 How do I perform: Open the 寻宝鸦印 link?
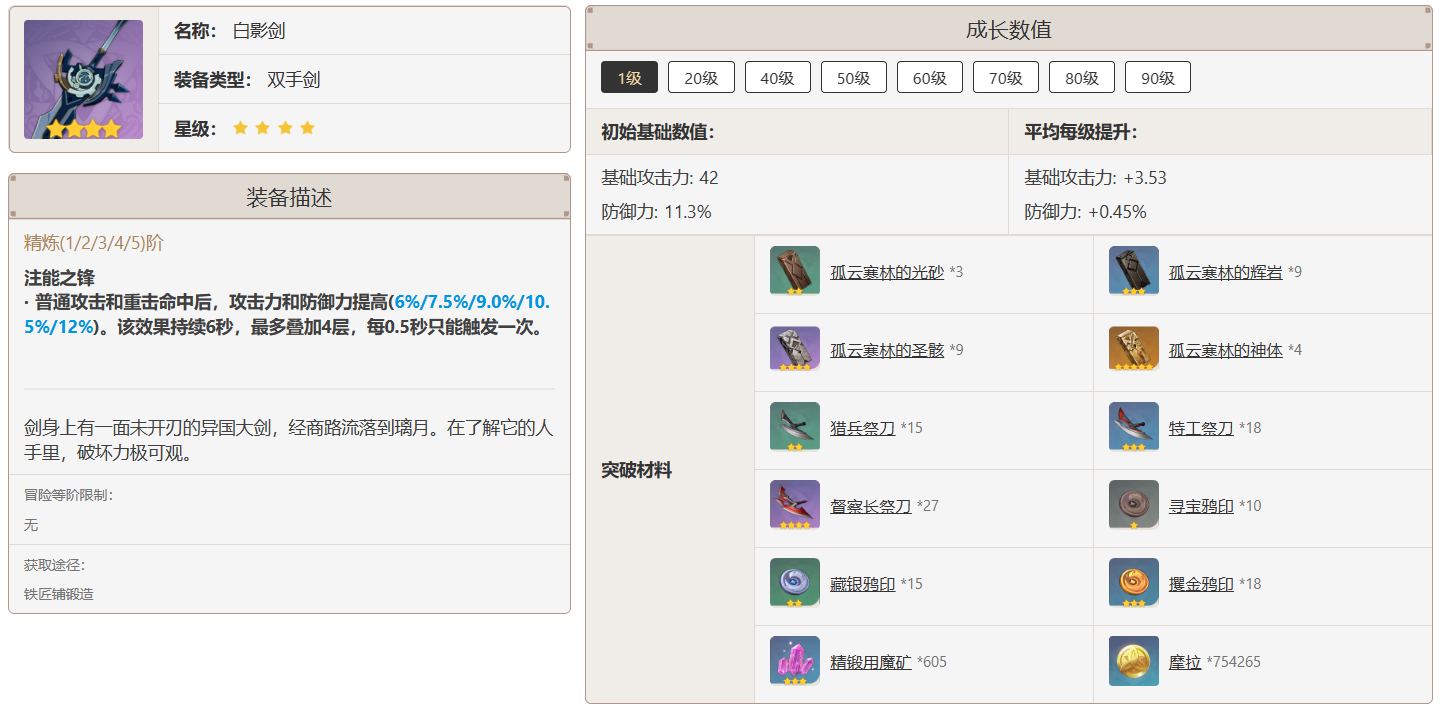click(1201, 506)
